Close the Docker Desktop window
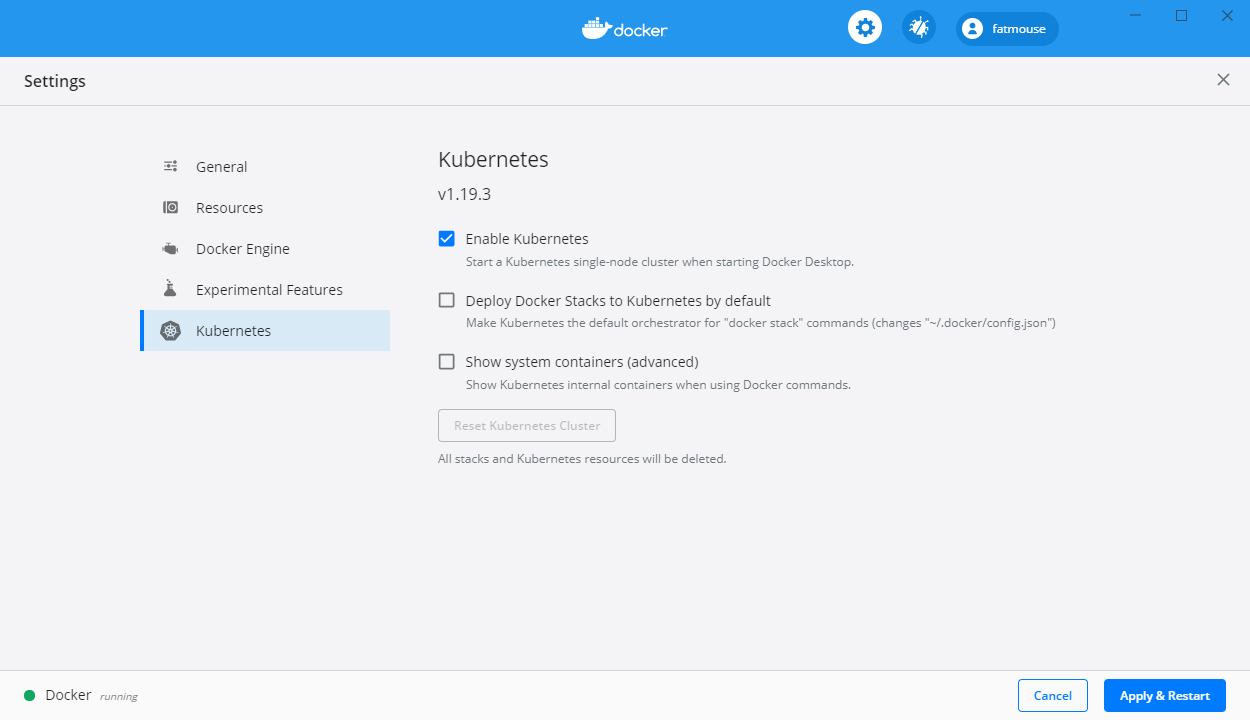Screen dimensions: 1250x720 1227,15
